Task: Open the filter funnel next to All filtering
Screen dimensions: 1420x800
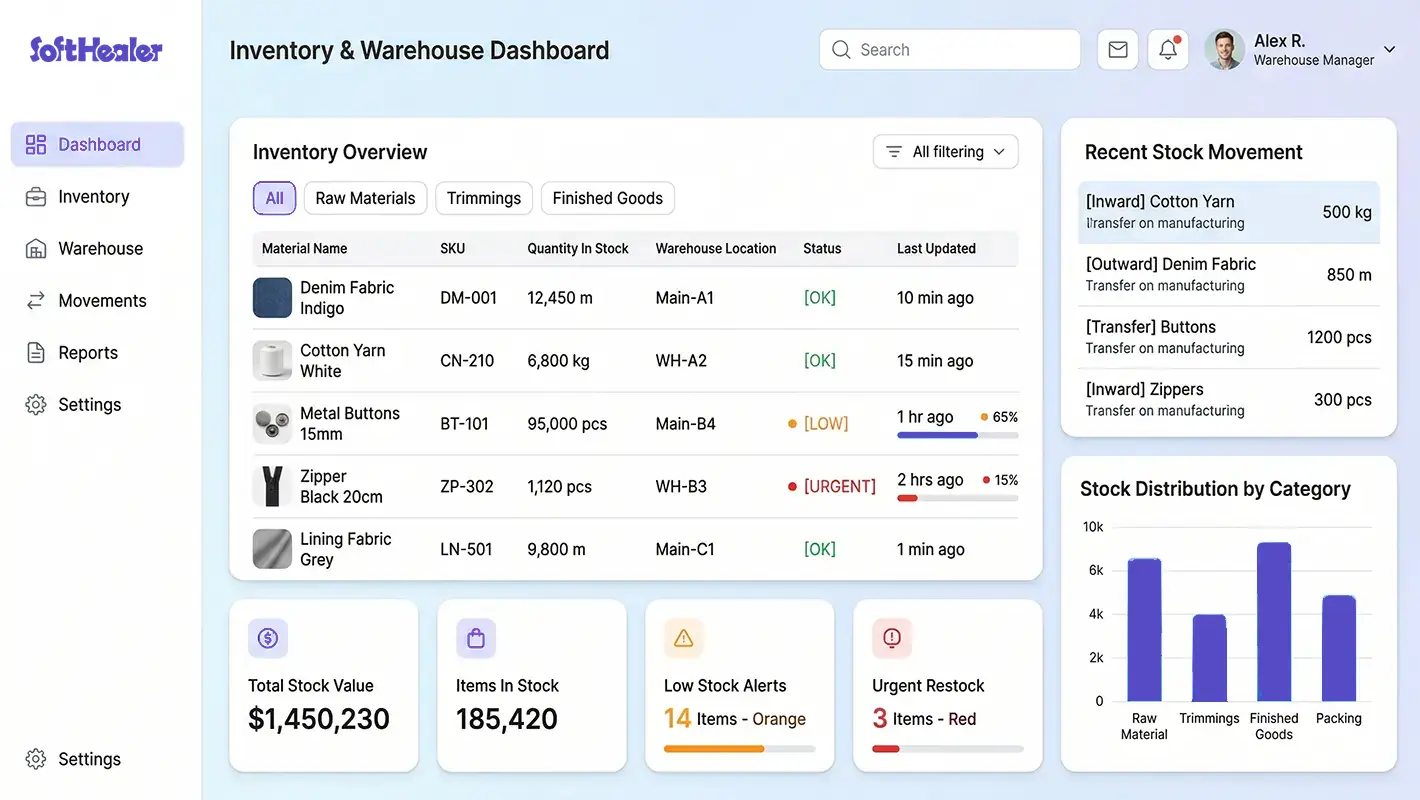Action: pos(894,151)
